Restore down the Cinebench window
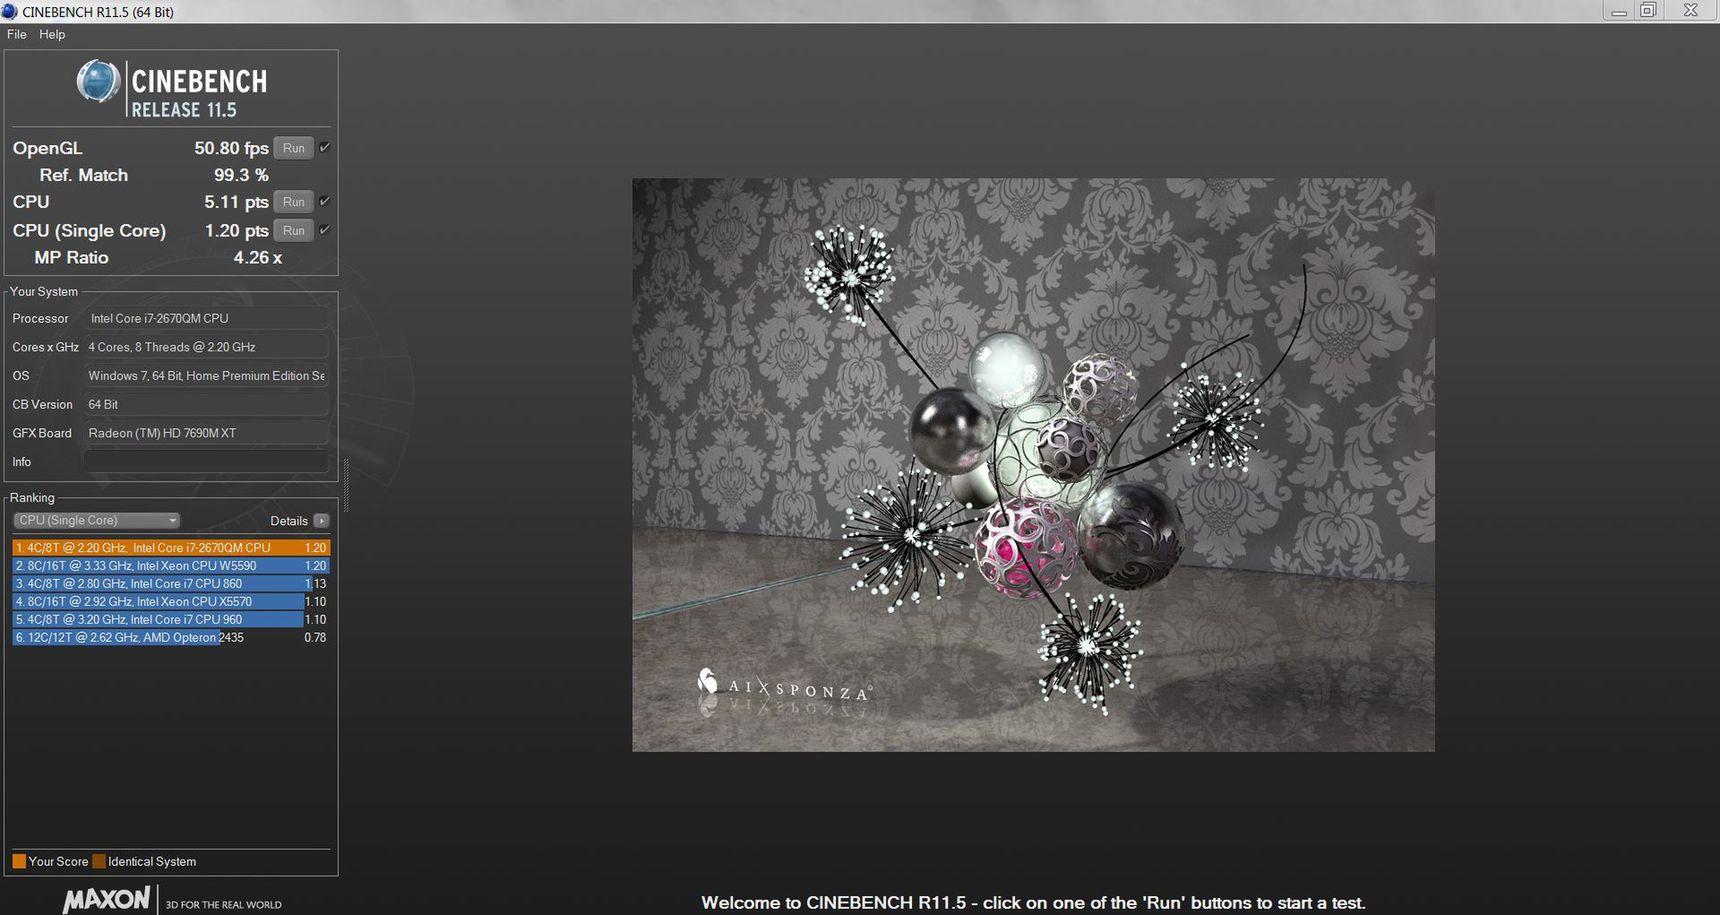 (x=1648, y=11)
